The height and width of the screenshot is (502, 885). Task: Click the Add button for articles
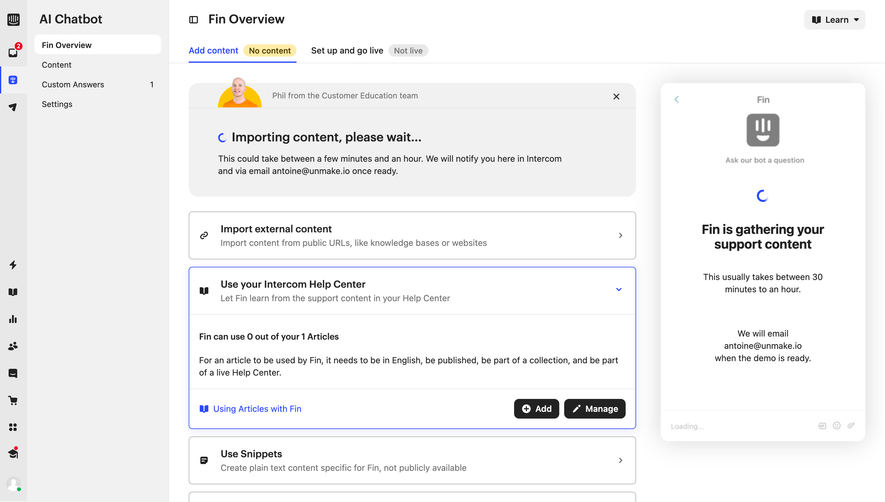tap(536, 409)
